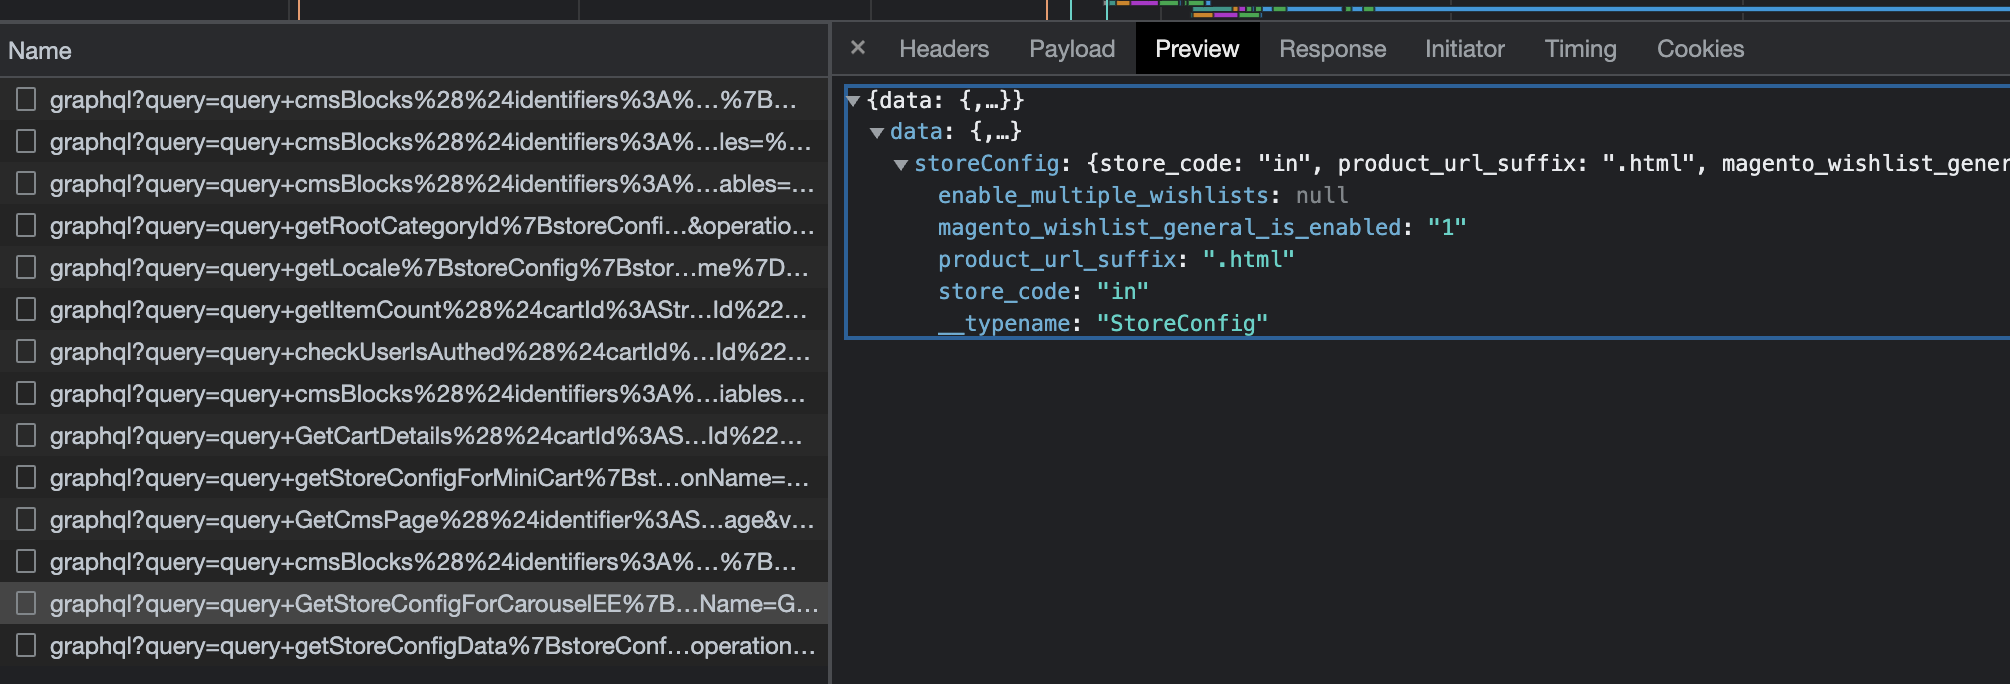The width and height of the screenshot is (2010, 684).
Task: Check the getItemCount request checkbox
Action: click(26, 309)
